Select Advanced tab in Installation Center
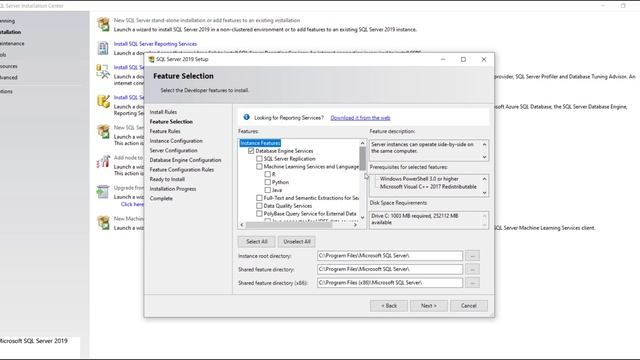The height and width of the screenshot is (360, 640). [x=9, y=78]
